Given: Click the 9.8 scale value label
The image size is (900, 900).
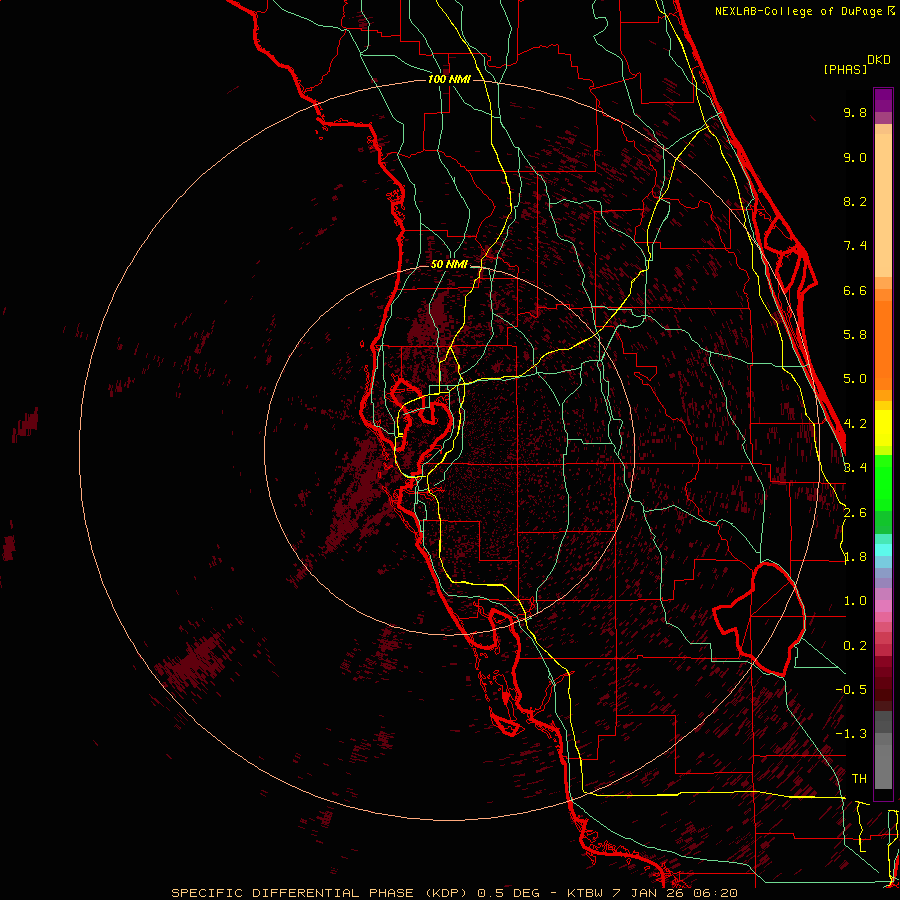Looking at the screenshot, I should (x=854, y=113).
